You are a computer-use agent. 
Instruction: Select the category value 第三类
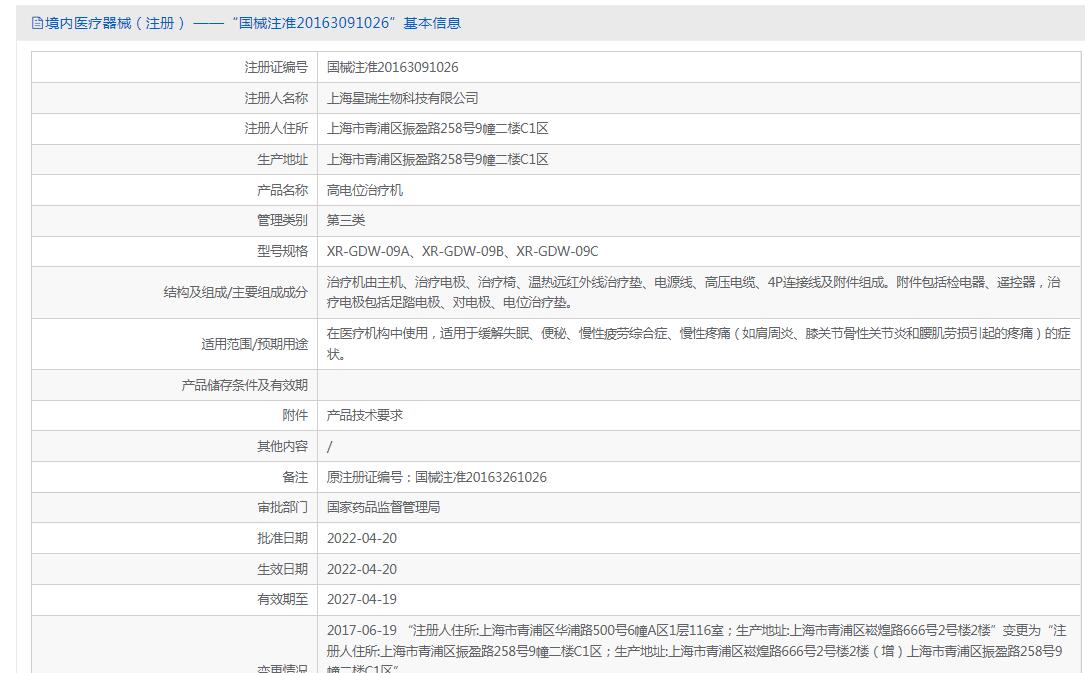tap(345, 220)
